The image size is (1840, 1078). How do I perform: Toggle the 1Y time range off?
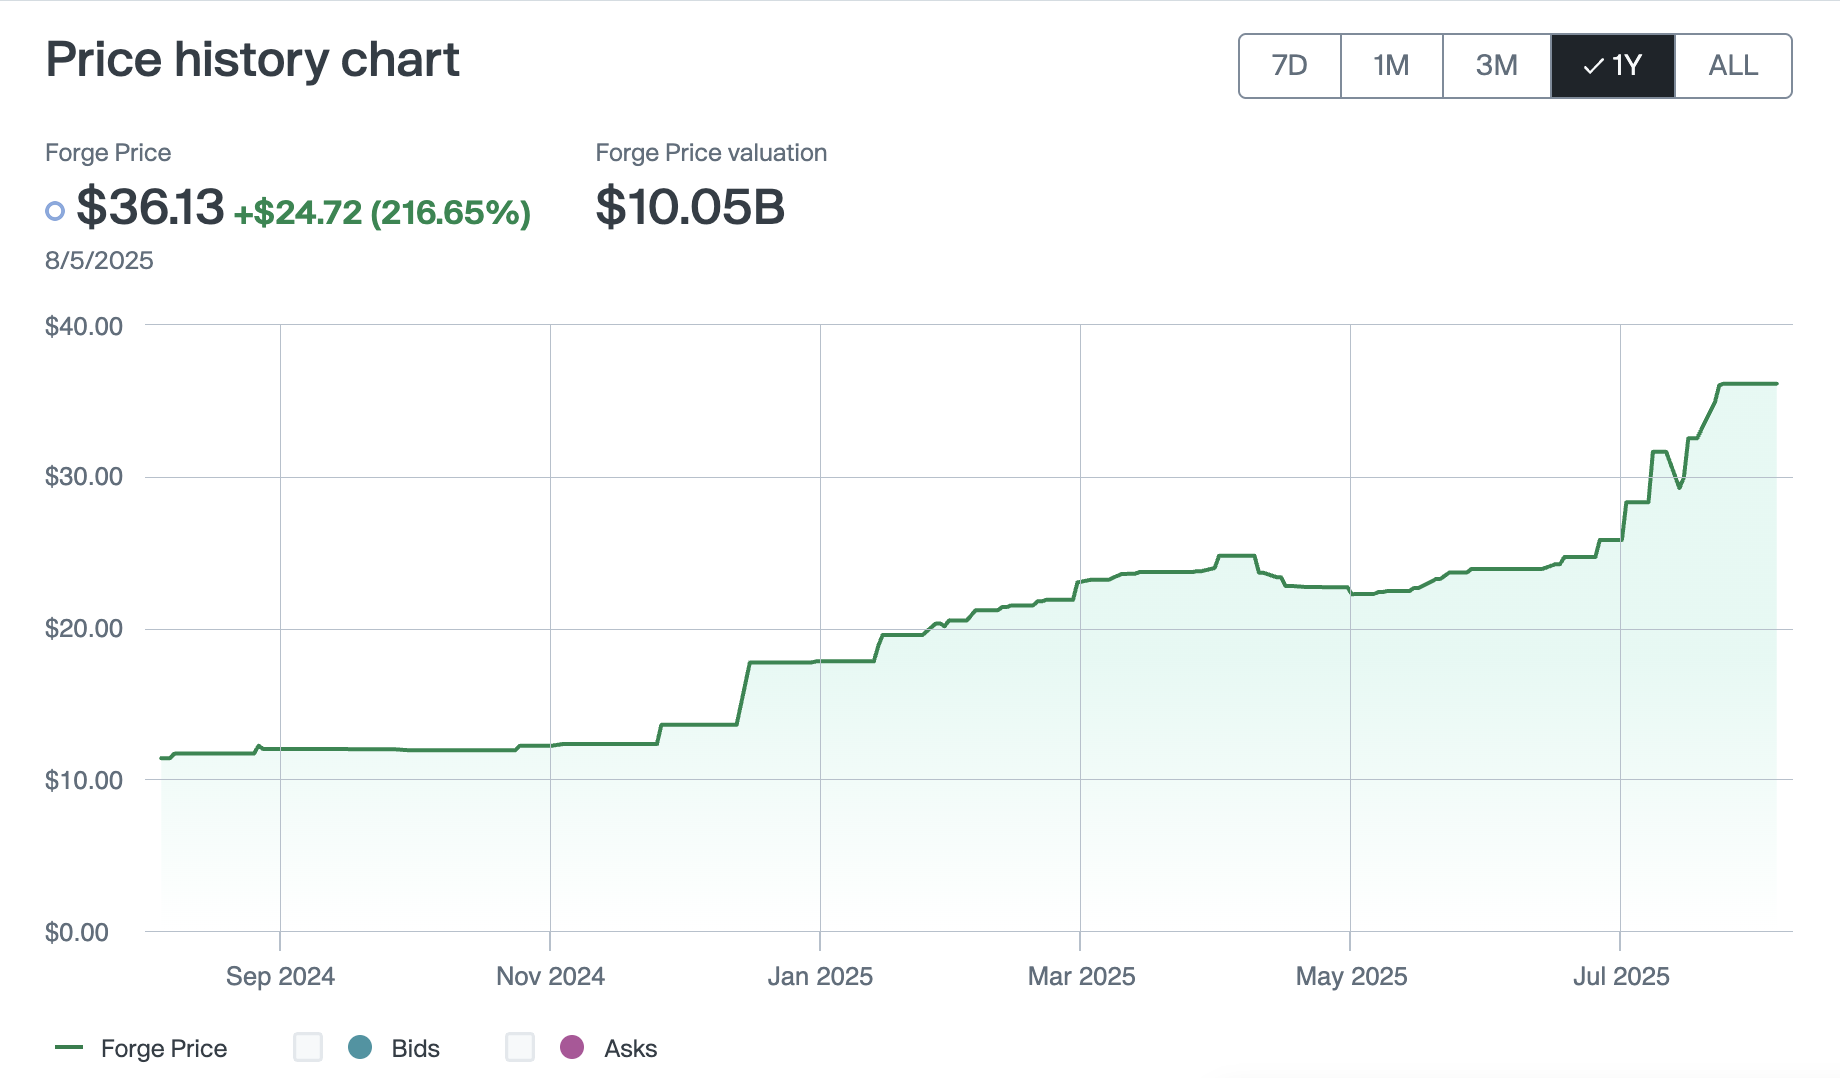pos(1612,65)
